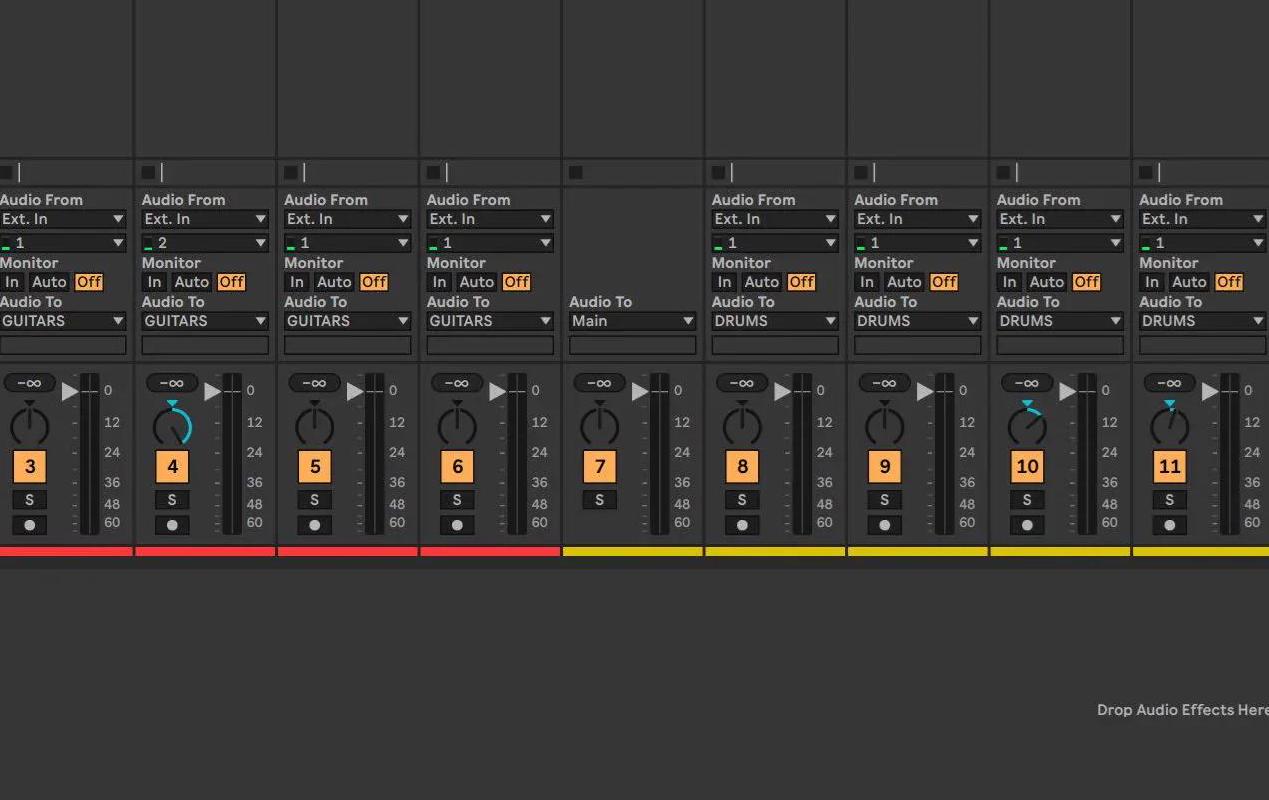Click the clip stop square on track 11
Viewport: 1269px width, 800px height.
click(x=1146, y=172)
